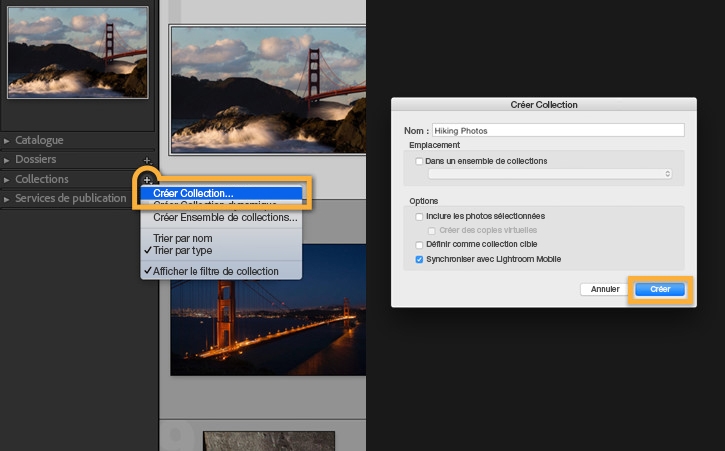
Task: Check Dans un ensemble de collections
Action: tap(419, 161)
